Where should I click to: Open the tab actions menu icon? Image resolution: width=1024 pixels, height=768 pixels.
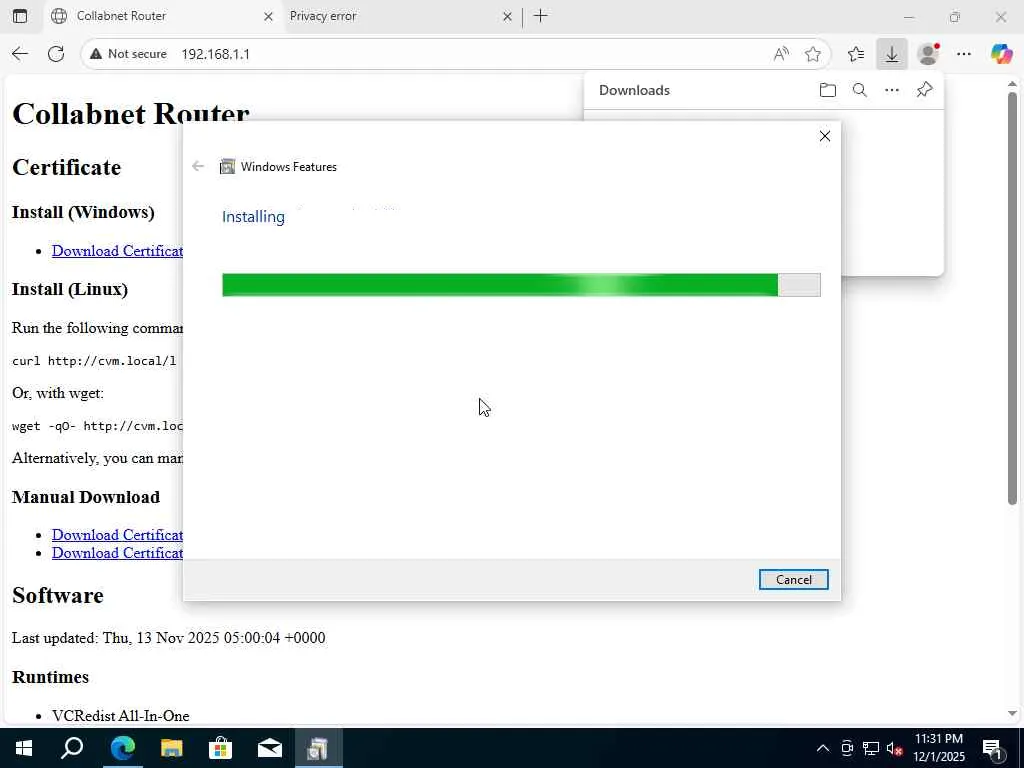click(x=20, y=16)
